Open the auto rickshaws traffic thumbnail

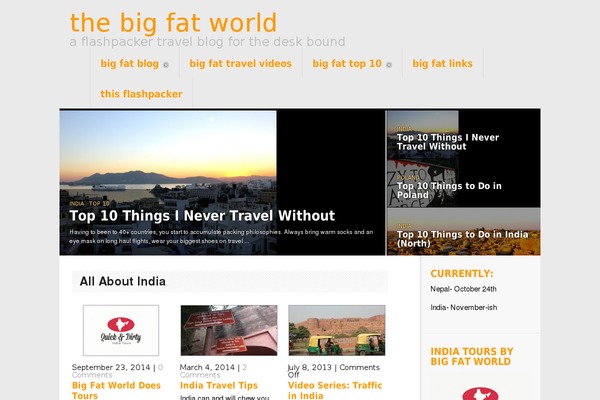pyautogui.click(x=337, y=330)
